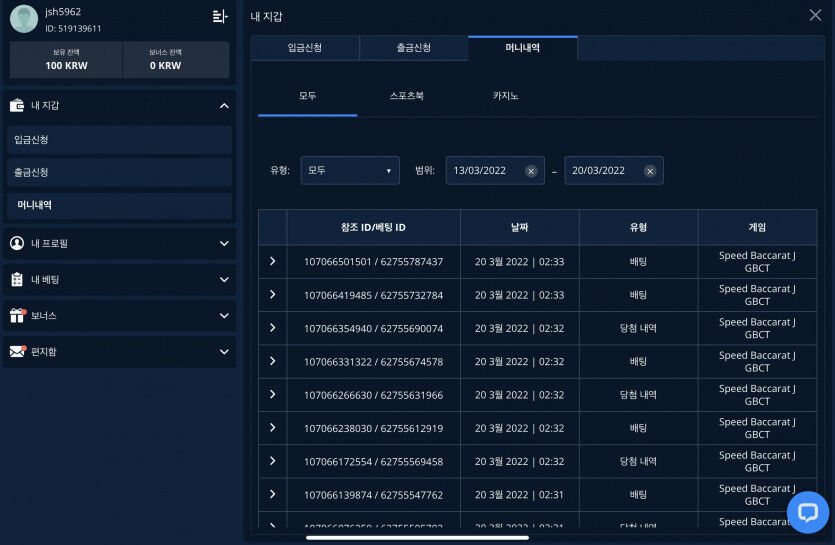Viewport: 835px width, 545px height.
Task: Expand the 내 베팅 section chevron
Action: click(x=224, y=280)
